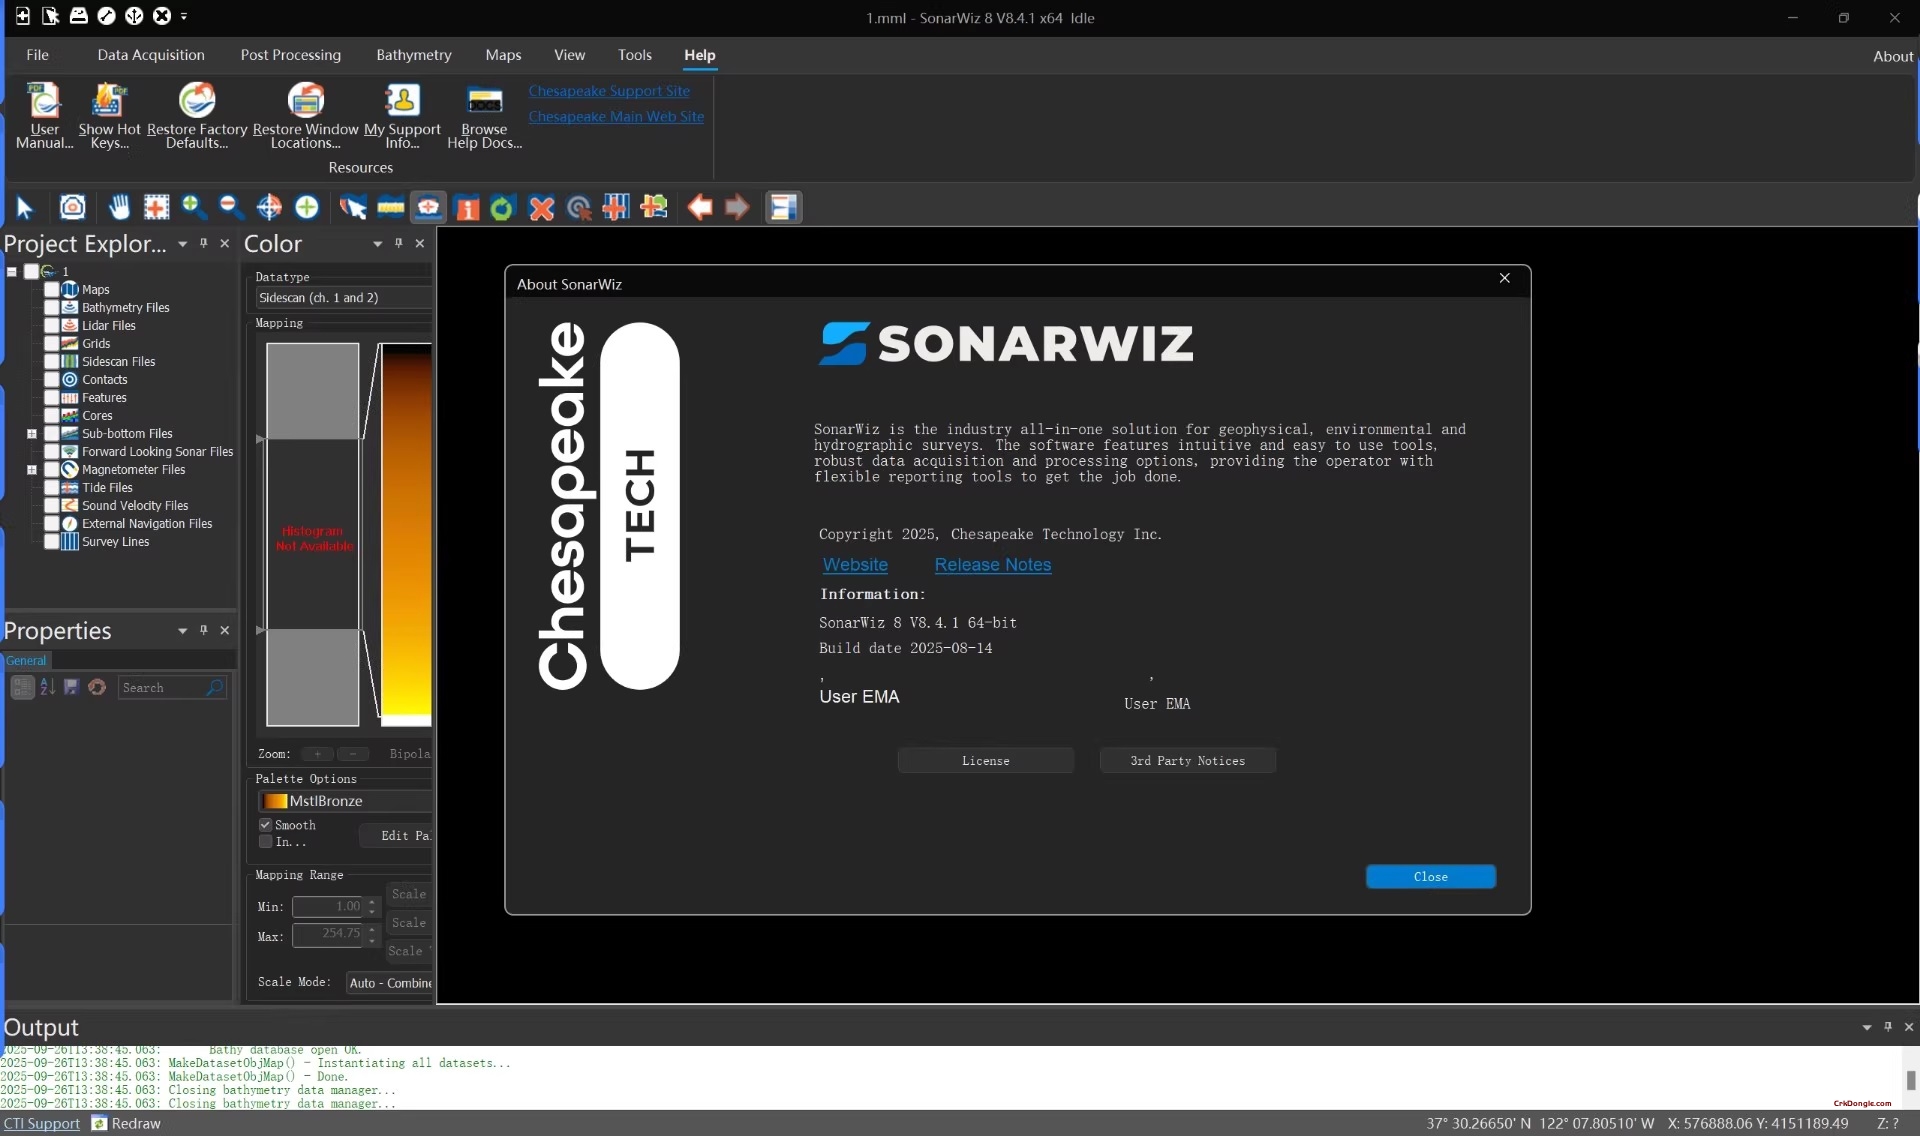Screen dimensions: 1920x1136
Task: Uncheck the Bathymetry Files layer
Action: (52, 307)
